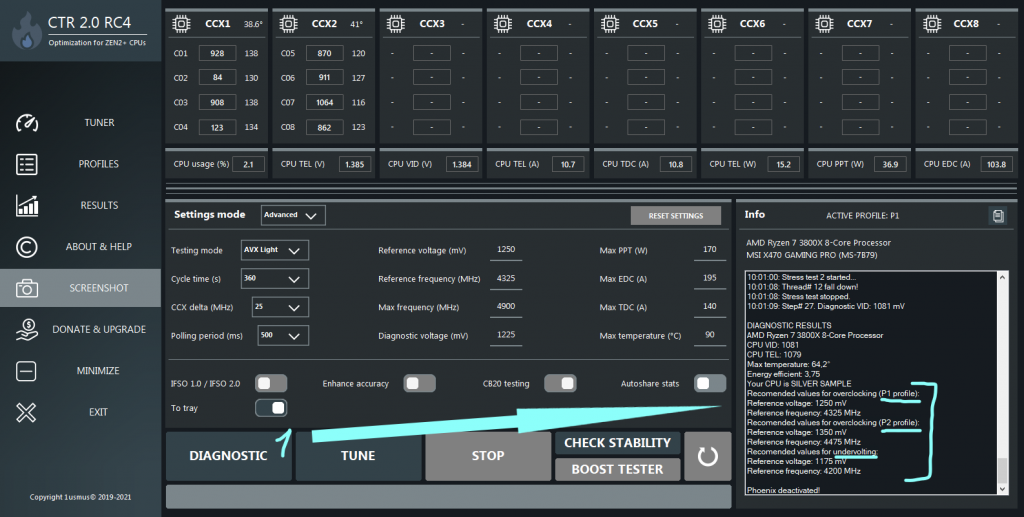This screenshot has height=517, width=1024.
Task: Open the Settings mode Advanced dropdown
Action: pos(293,215)
